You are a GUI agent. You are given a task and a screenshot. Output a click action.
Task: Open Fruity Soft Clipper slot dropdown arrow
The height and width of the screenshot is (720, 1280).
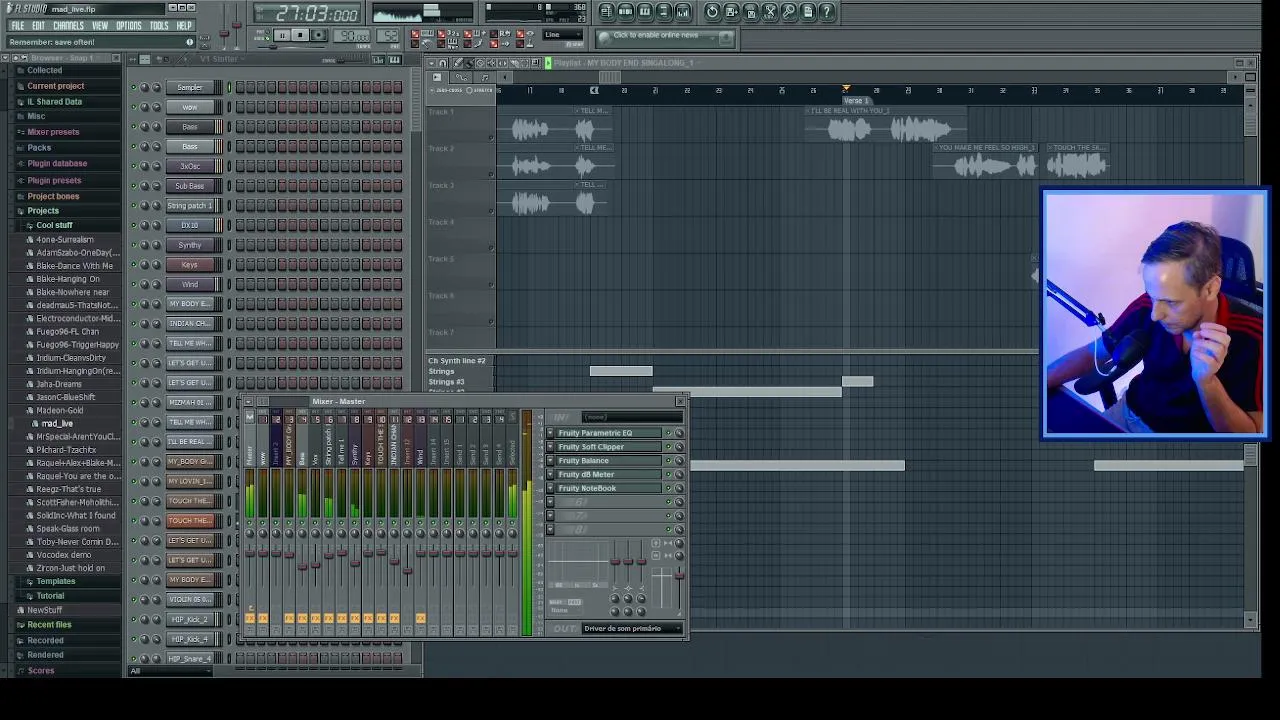point(550,447)
